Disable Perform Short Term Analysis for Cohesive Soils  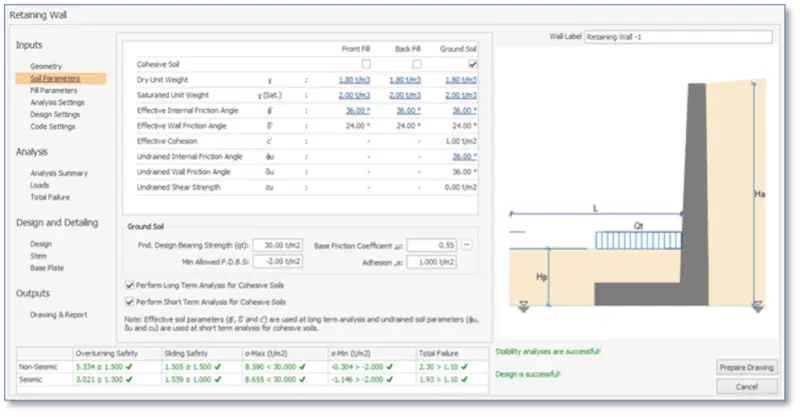coord(130,302)
